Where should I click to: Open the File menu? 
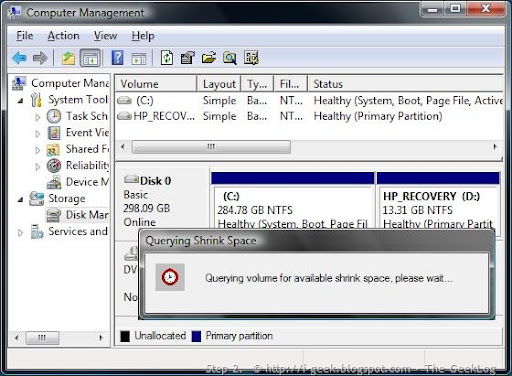pyautogui.click(x=25, y=36)
